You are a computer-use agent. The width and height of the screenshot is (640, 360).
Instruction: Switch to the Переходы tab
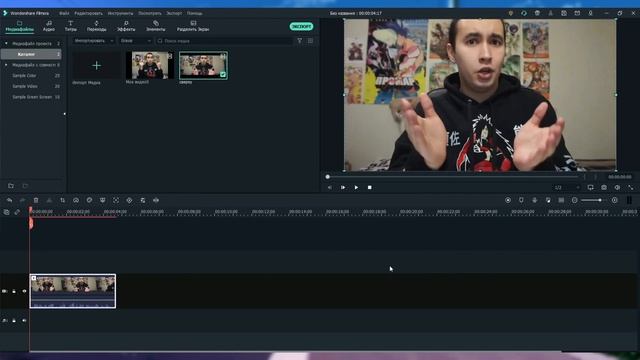point(96,26)
